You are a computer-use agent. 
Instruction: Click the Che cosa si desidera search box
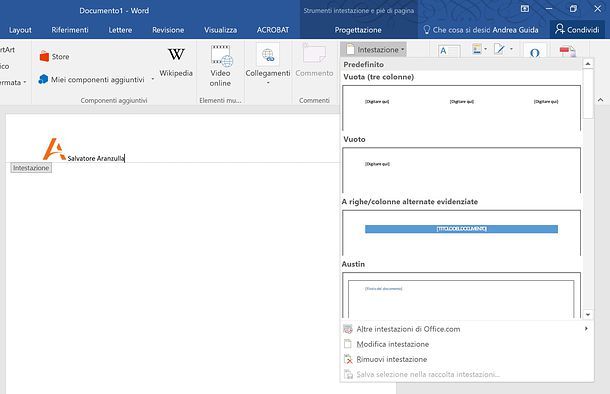click(x=456, y=30)
